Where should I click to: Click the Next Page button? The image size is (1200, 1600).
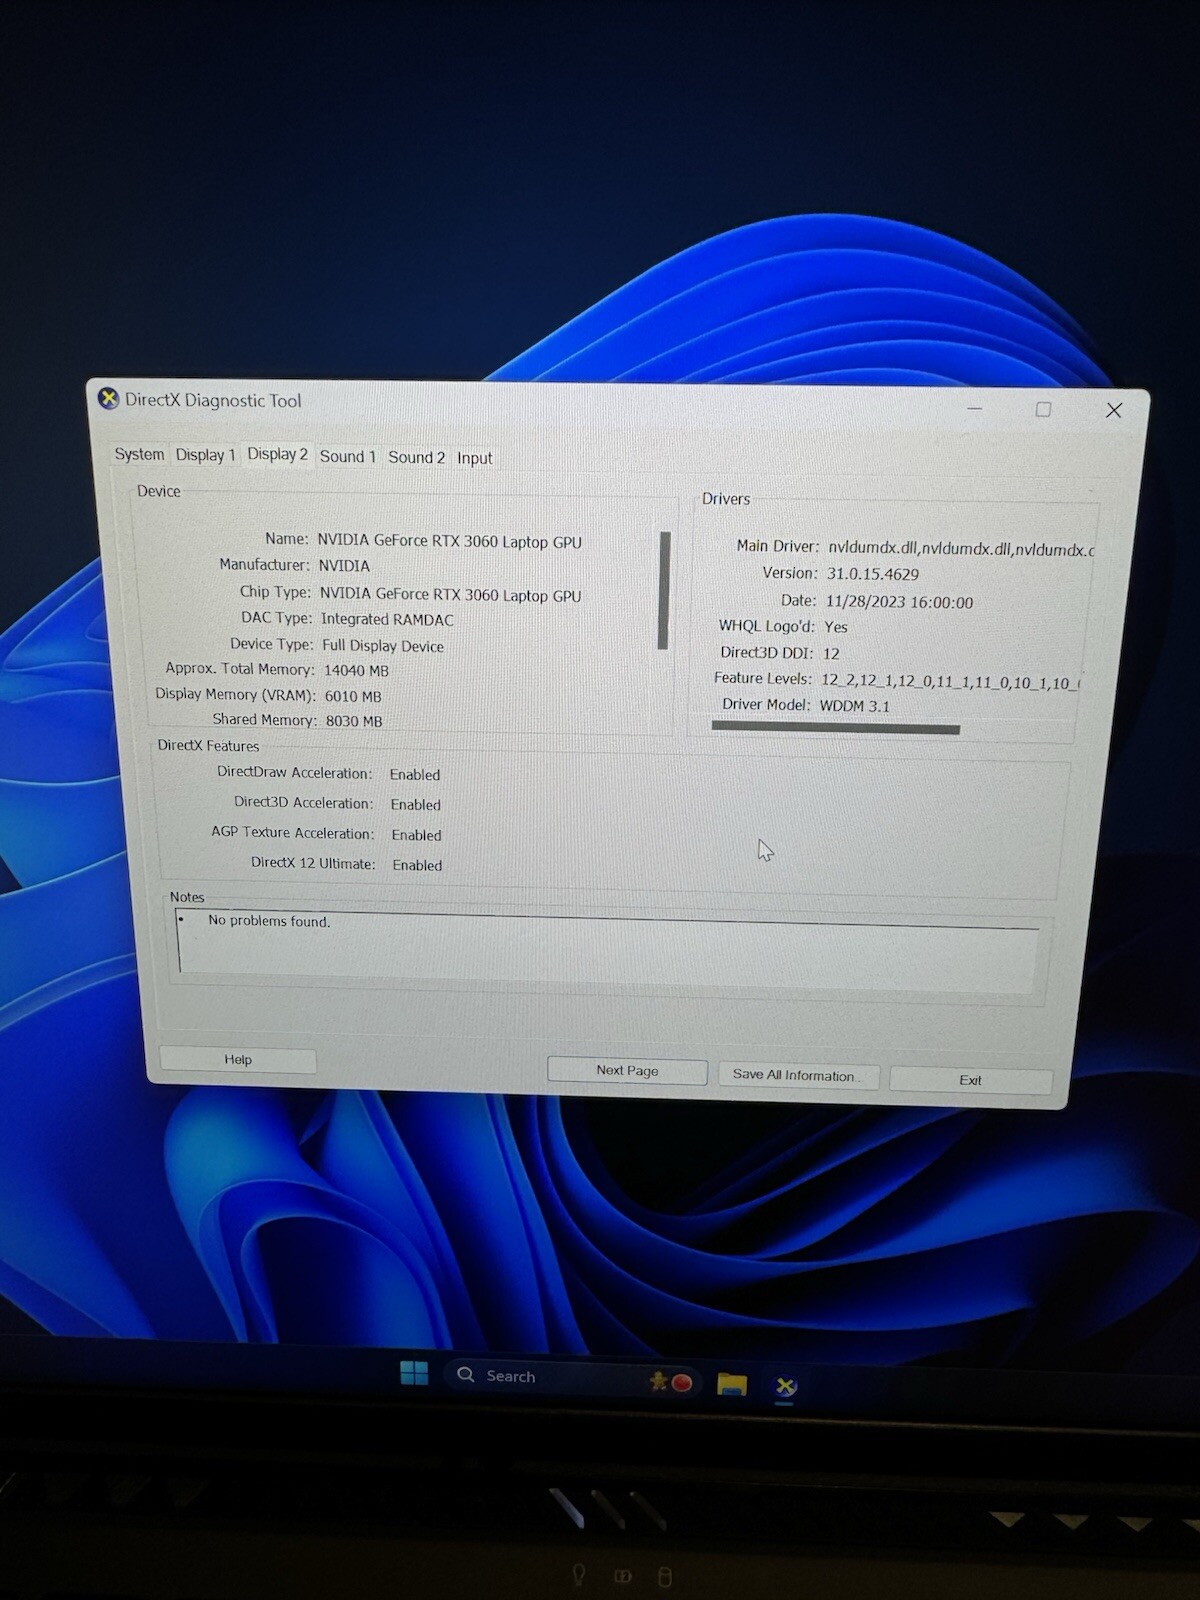tap(627, 1071)
